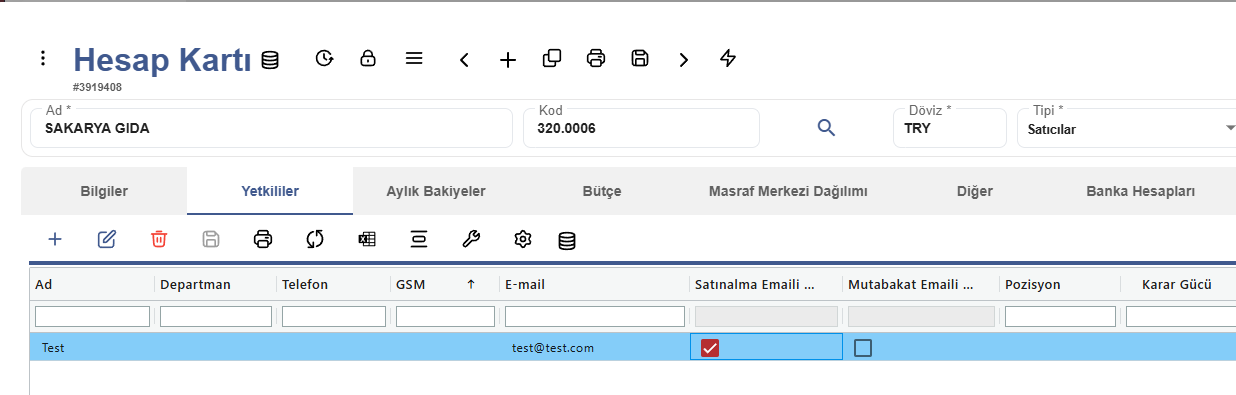Switch to the Bilgiler tab
The image size is (1236, 395).
click(104, 191)
